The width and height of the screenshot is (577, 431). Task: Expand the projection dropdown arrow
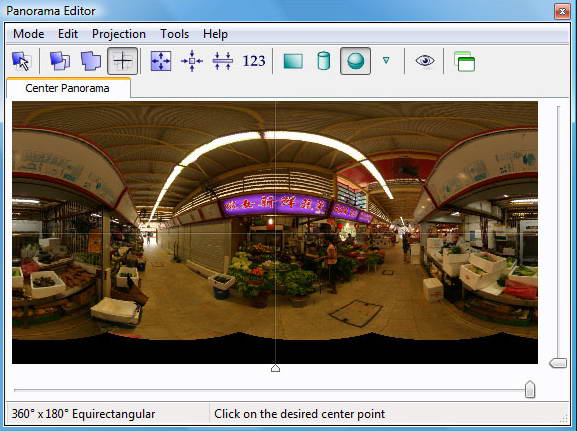pyautogui.click(x=386, y=60)
